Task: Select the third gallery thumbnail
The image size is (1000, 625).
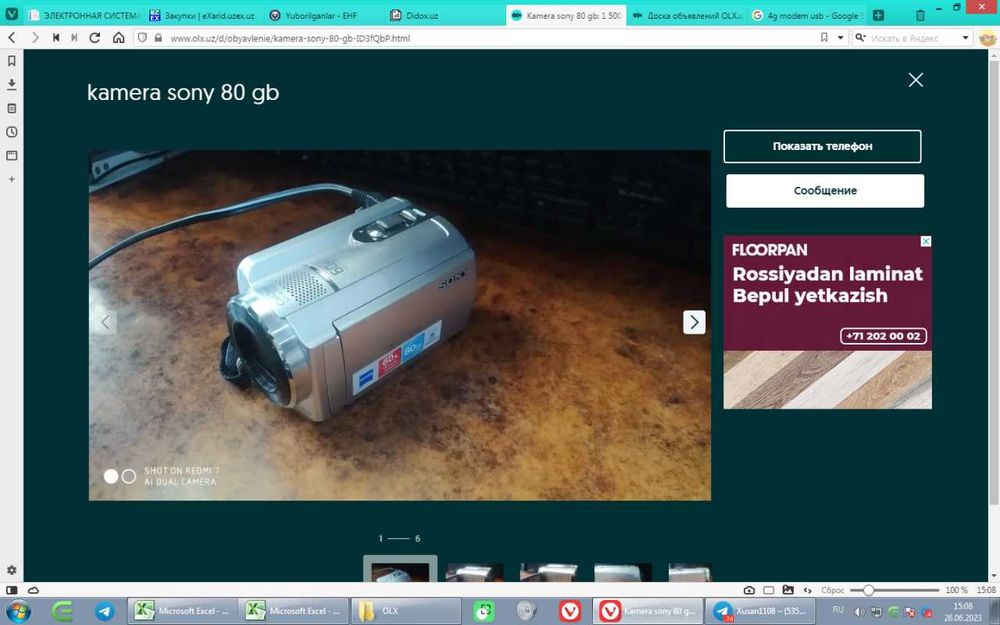Action: pos(549,572)
